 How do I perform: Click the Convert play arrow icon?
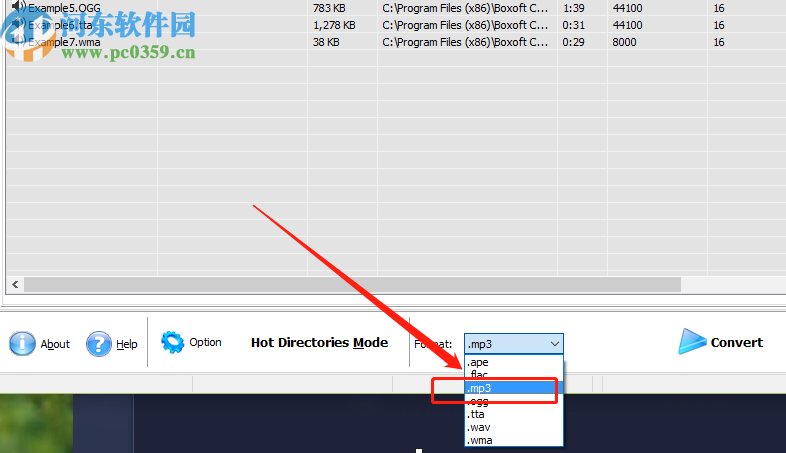pos(692,342)
